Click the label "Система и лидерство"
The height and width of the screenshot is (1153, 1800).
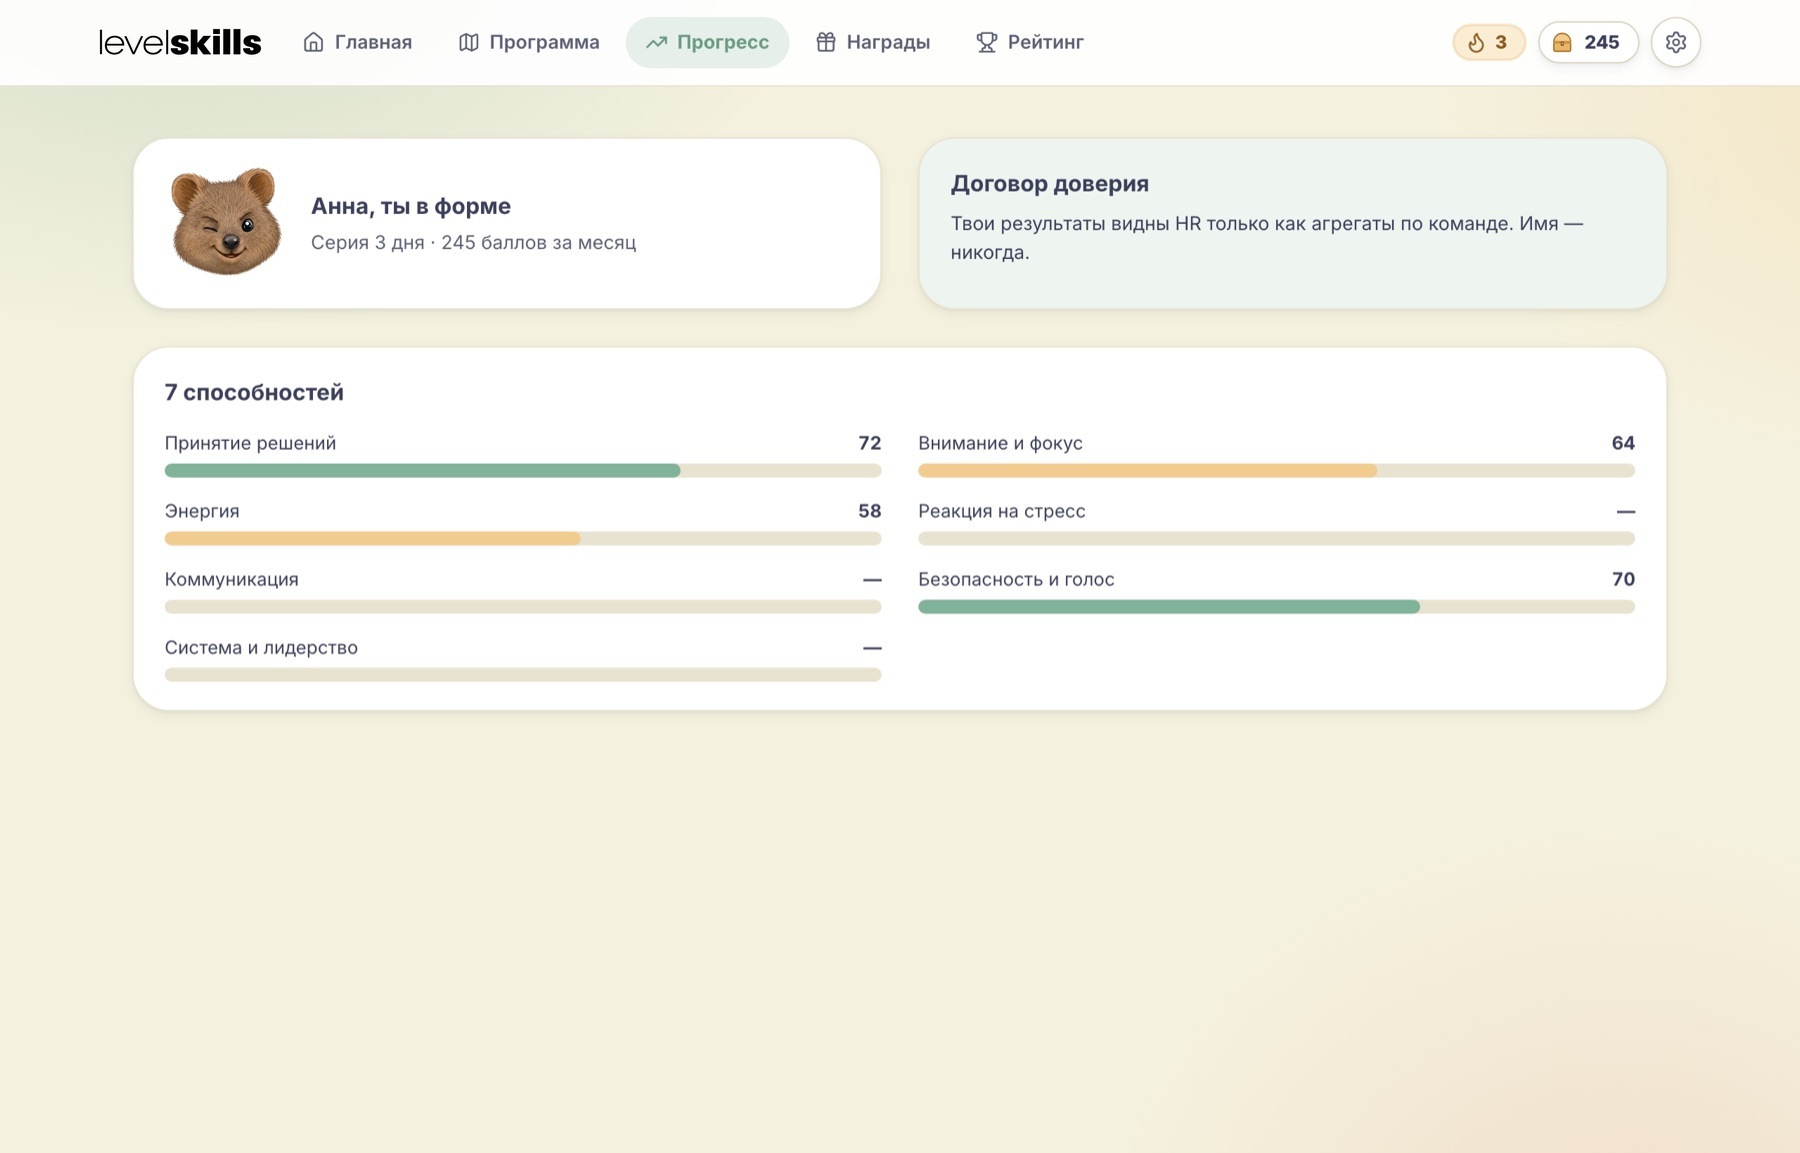point(261,647)
